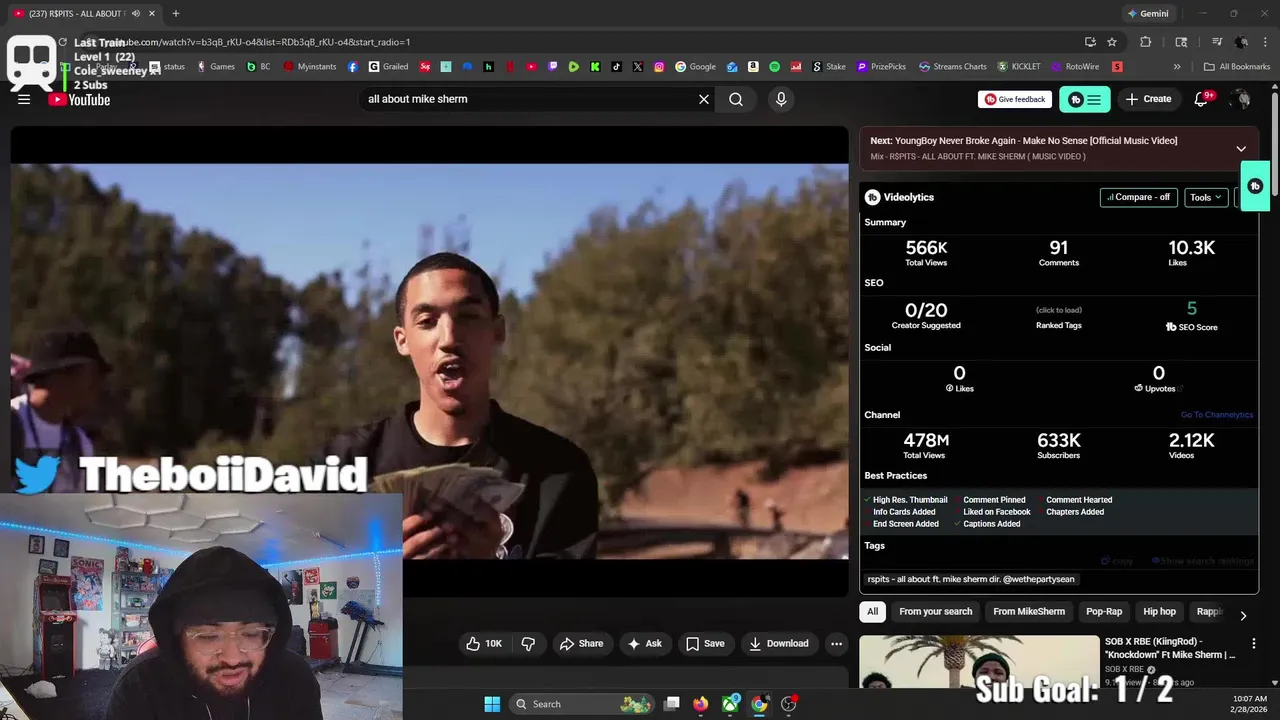Open the TubeBuddy side tab icon
The width and height of the screenshot is (1280, 720).
1255,186
